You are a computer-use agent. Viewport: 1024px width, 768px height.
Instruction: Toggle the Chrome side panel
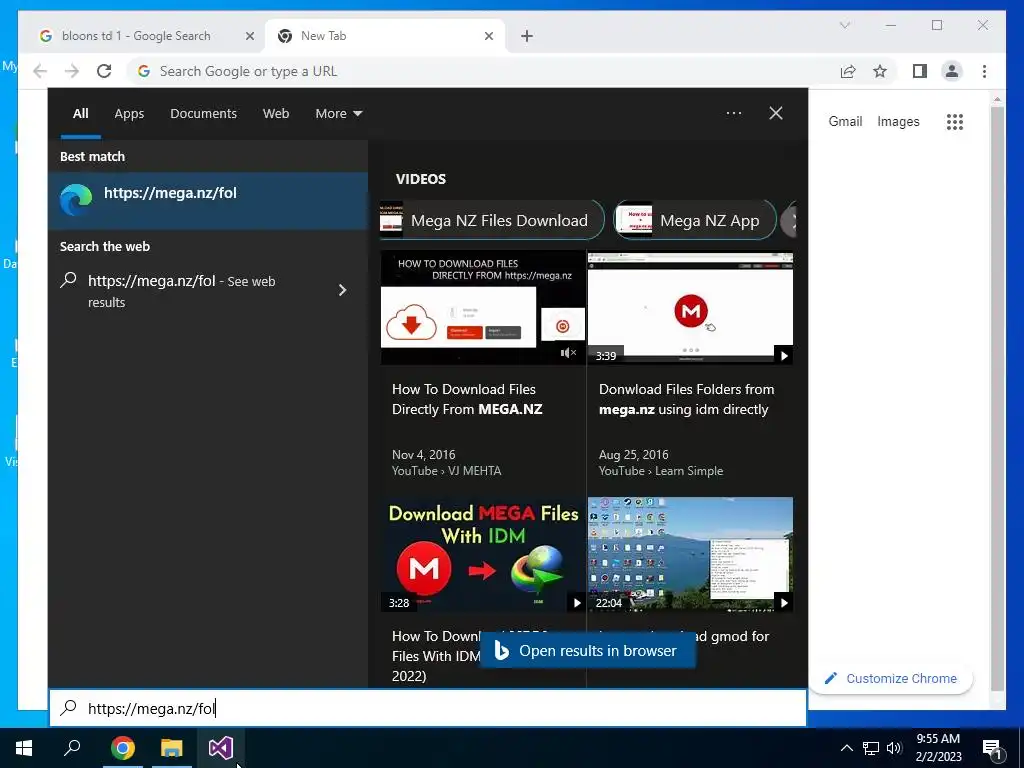coord(920,71)
